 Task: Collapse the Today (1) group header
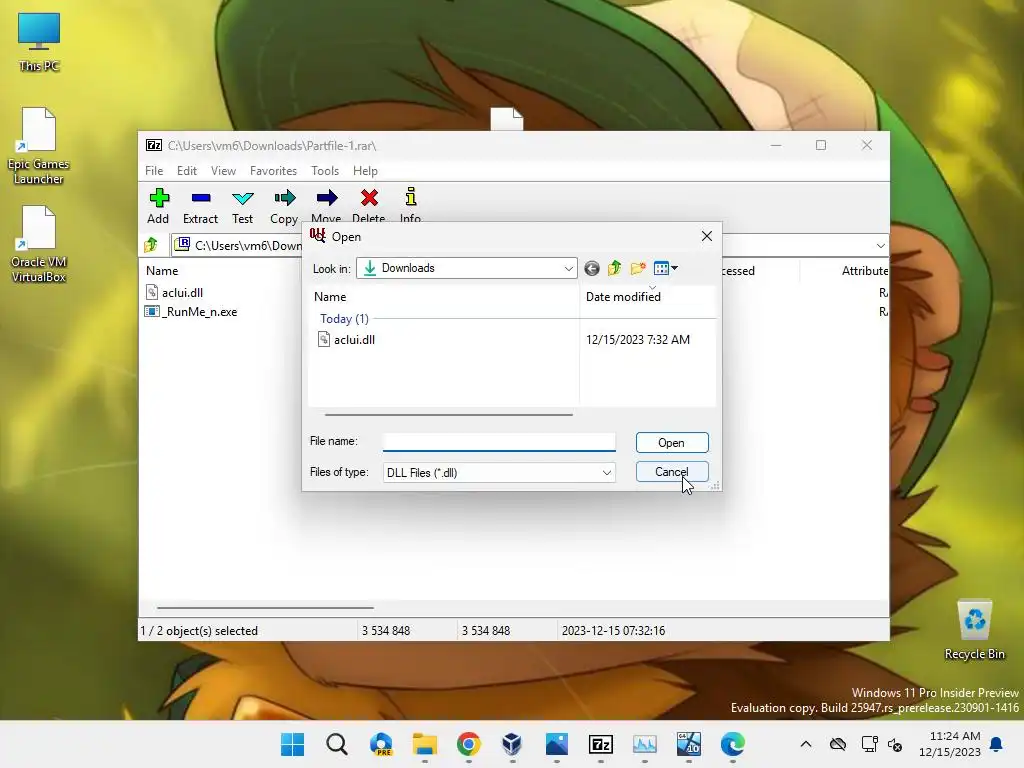click(344, 319)
